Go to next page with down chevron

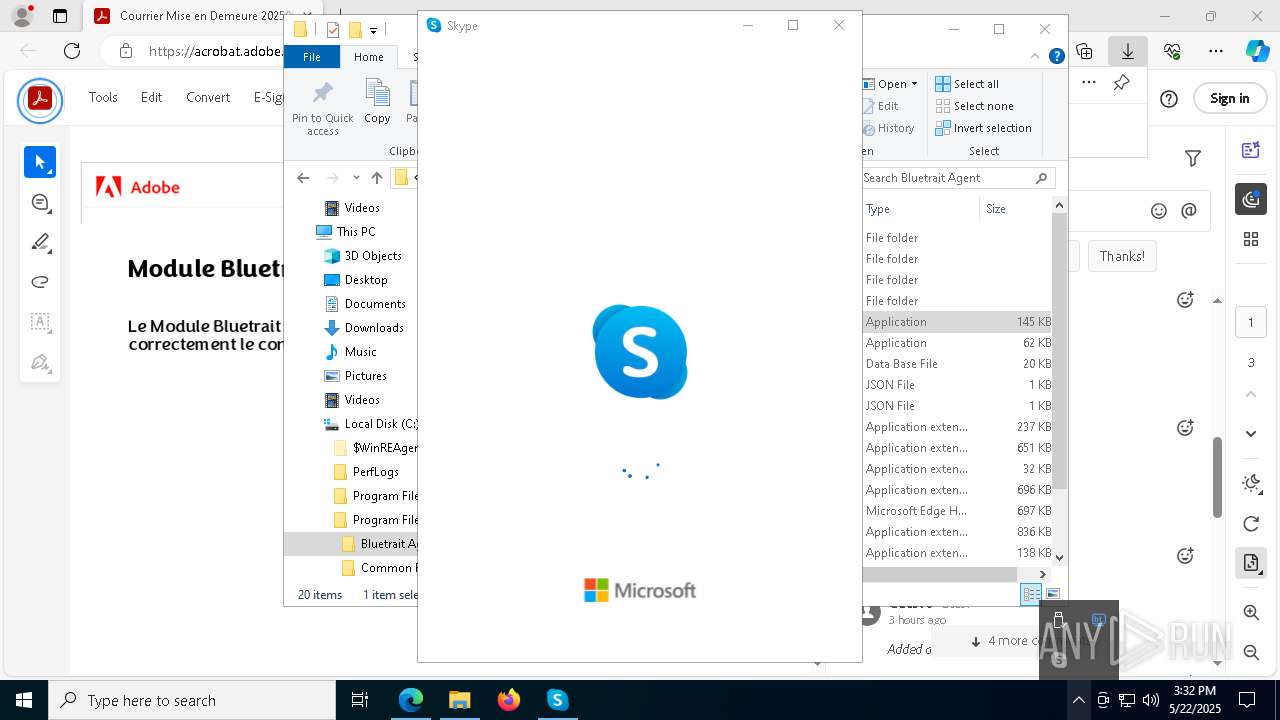(x=1251, y=434)
